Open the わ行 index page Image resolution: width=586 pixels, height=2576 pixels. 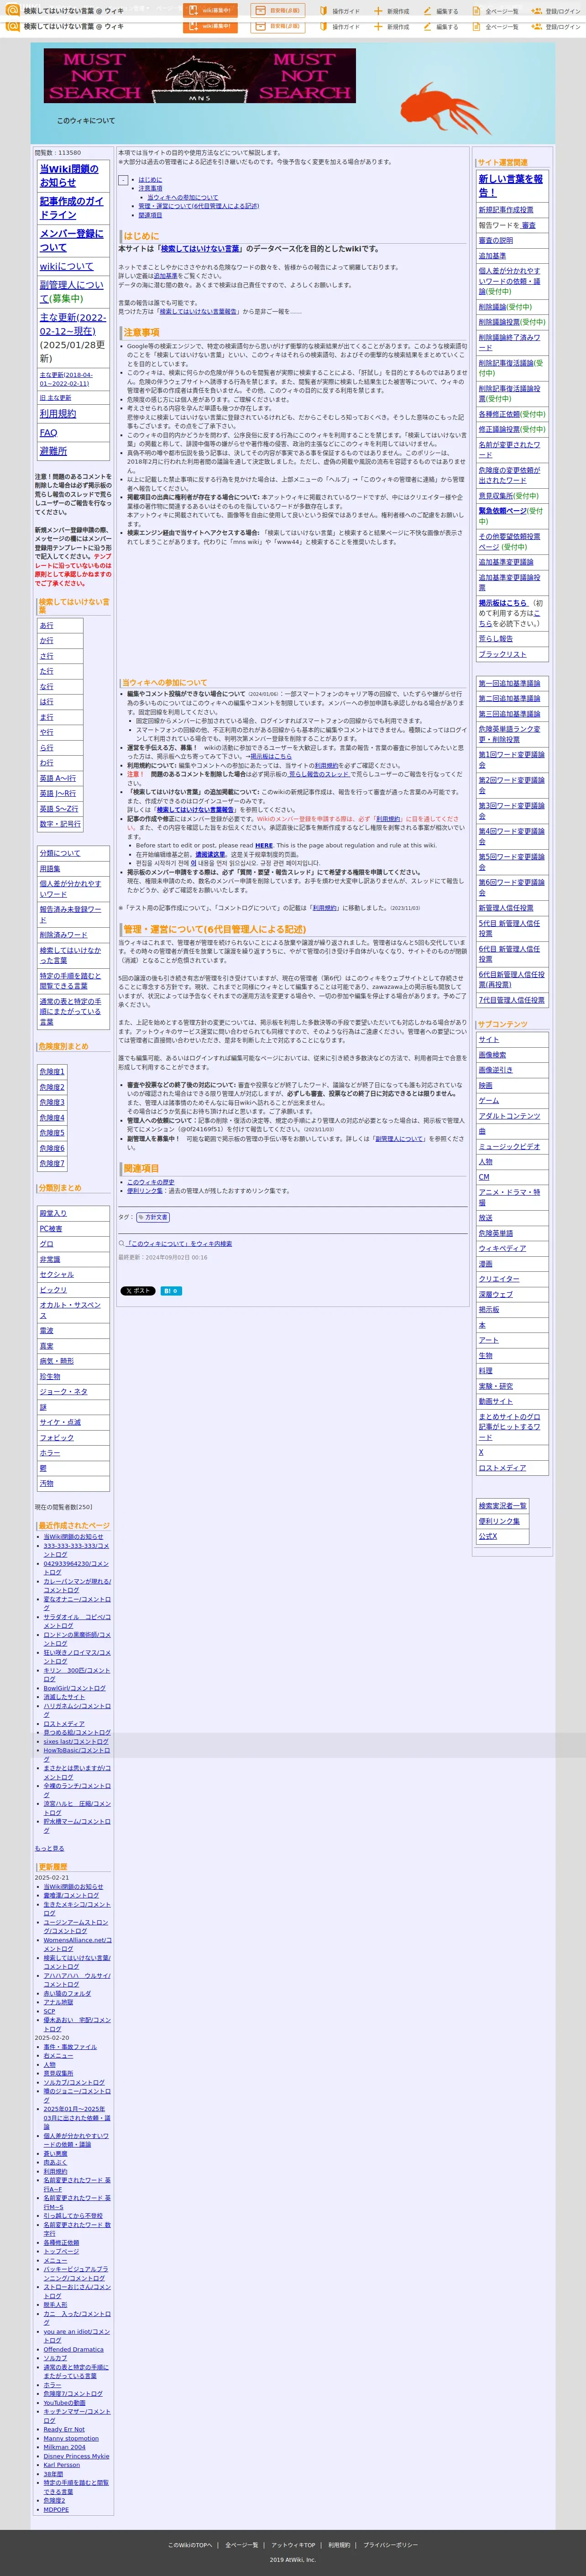pyautogui.click(x=47, y=762)
